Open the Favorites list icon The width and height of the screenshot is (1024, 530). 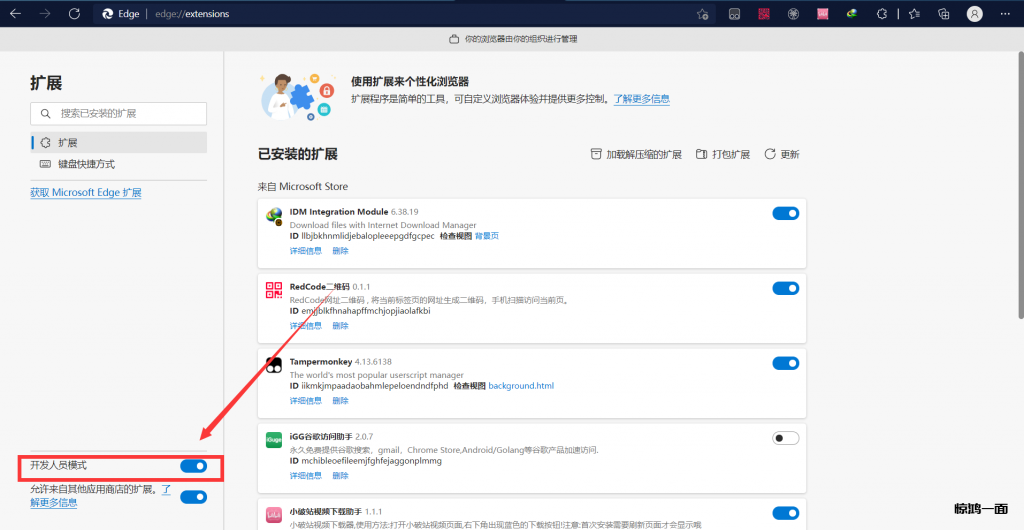914,14
